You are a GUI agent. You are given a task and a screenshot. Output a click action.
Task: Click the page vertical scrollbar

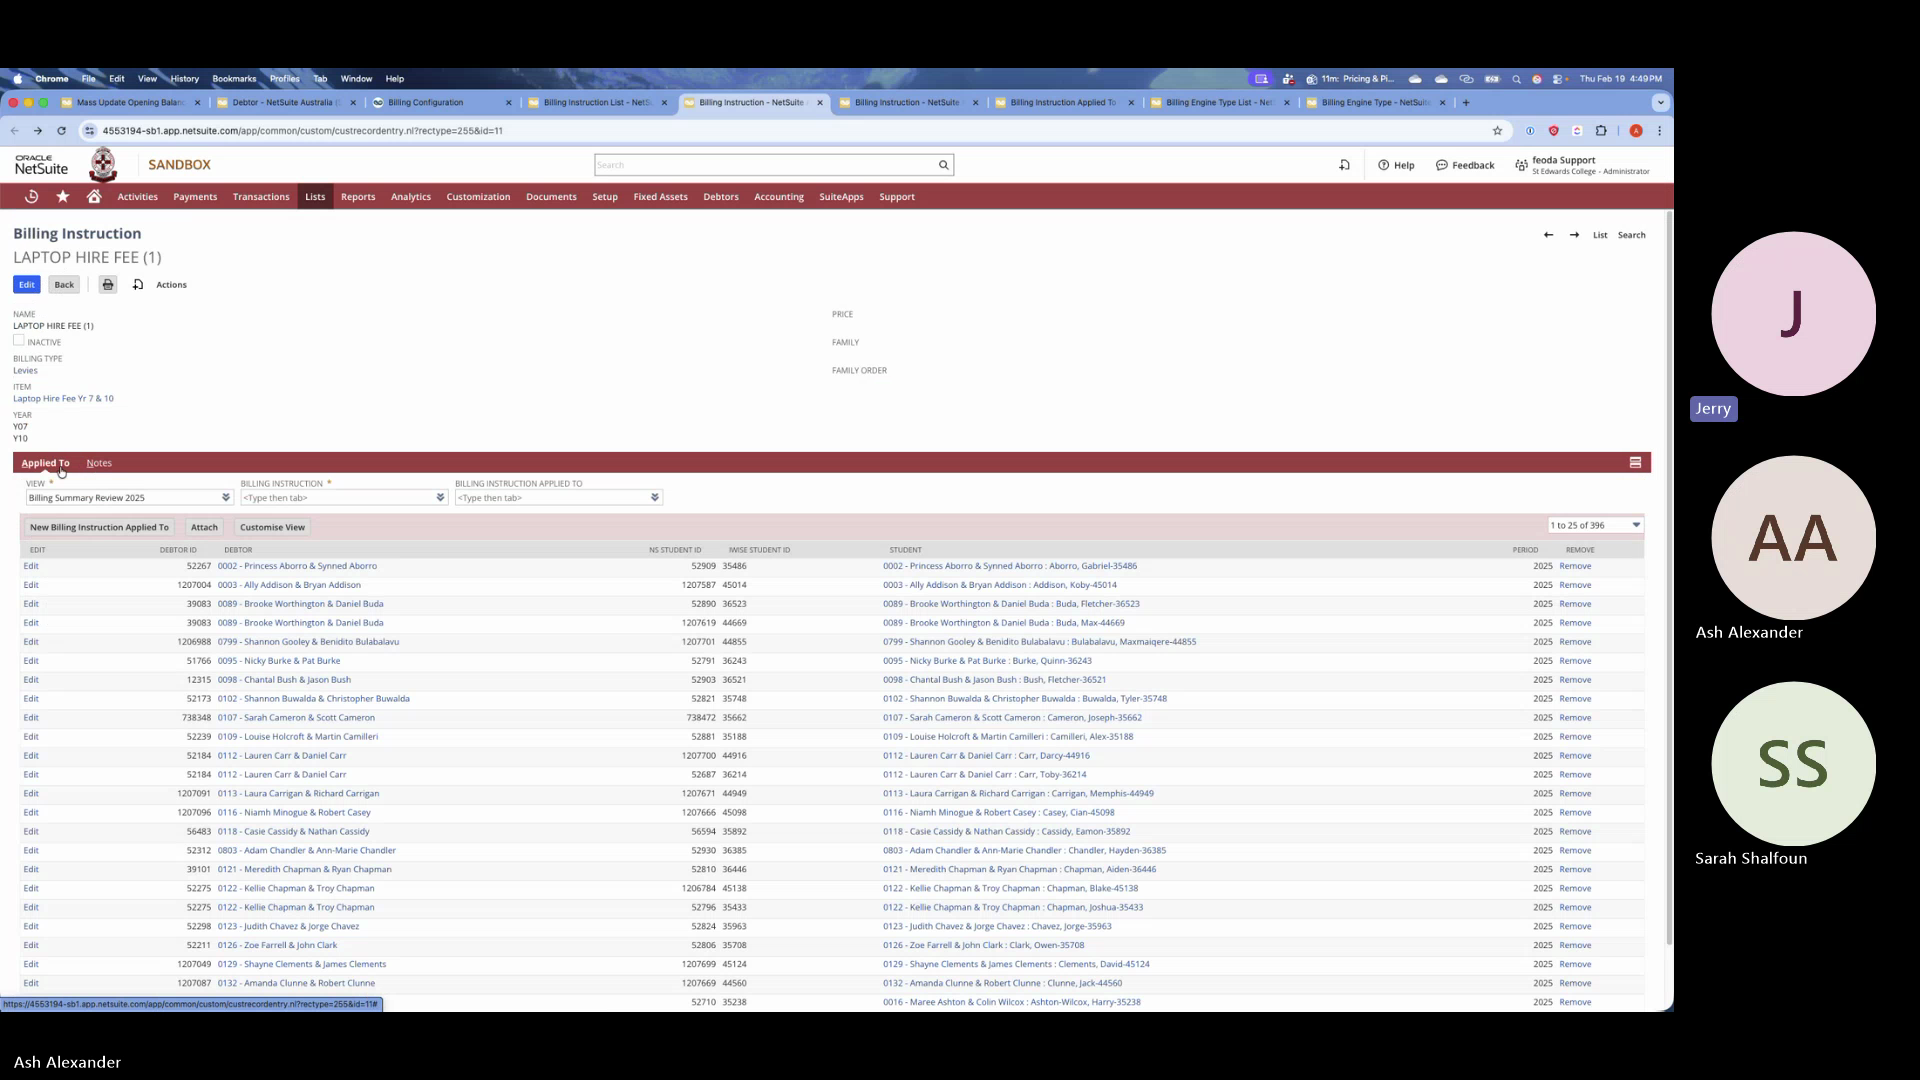tap(1668, 580)
